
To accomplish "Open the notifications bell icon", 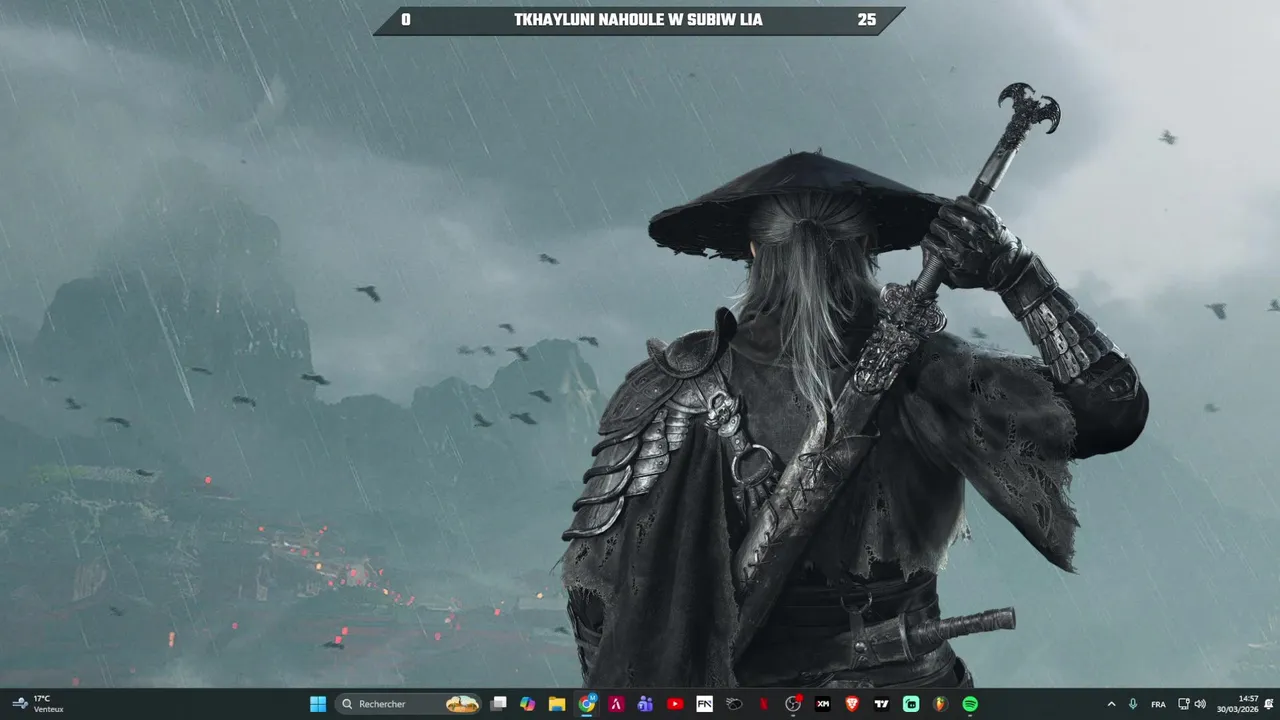I will [1268, 704].
